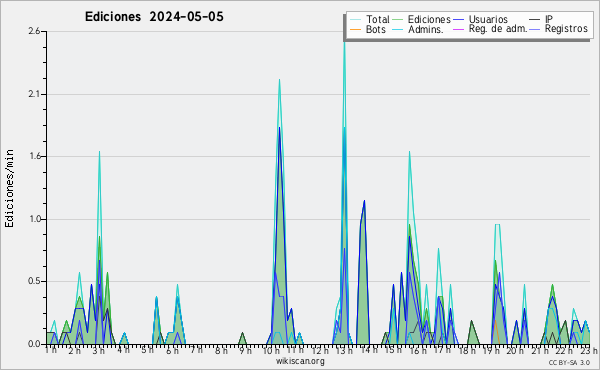This screenshot has height=370, width=600.
Task: Click the 1.0 value on vertical axis
Action: click(34, 219)
